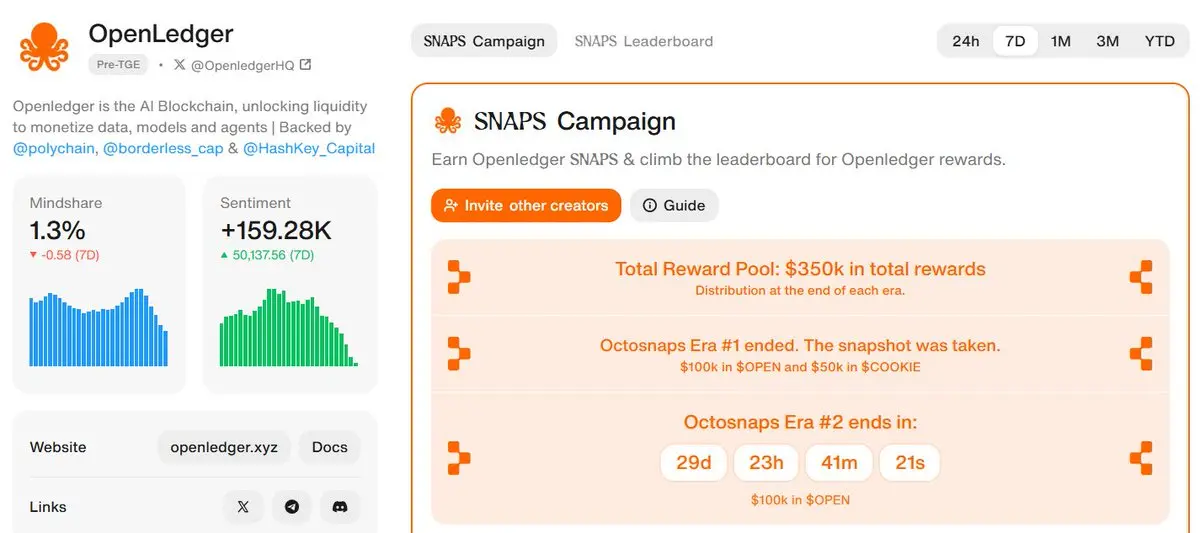This screenshot has height=533, width=1200.
Task: Click the octopus icon in SNAPS Campaign header
Action: 447,122
